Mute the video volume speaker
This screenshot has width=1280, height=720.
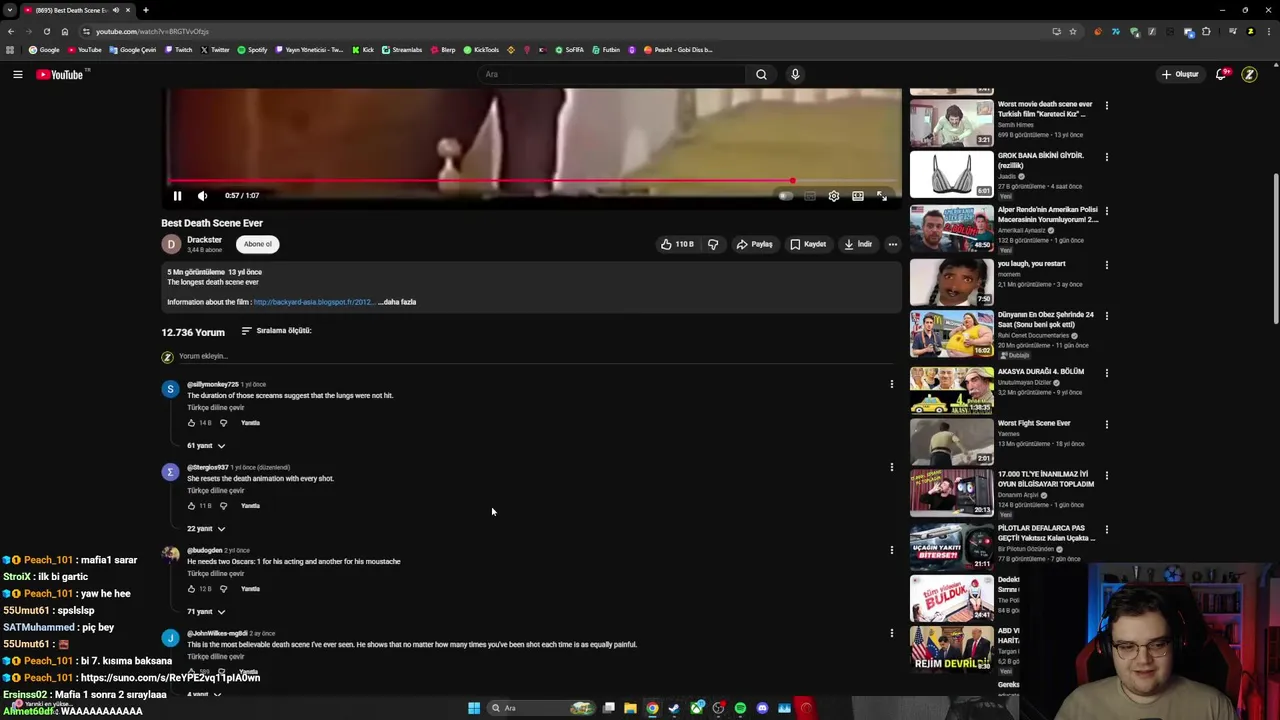click(x=202, y=196)
